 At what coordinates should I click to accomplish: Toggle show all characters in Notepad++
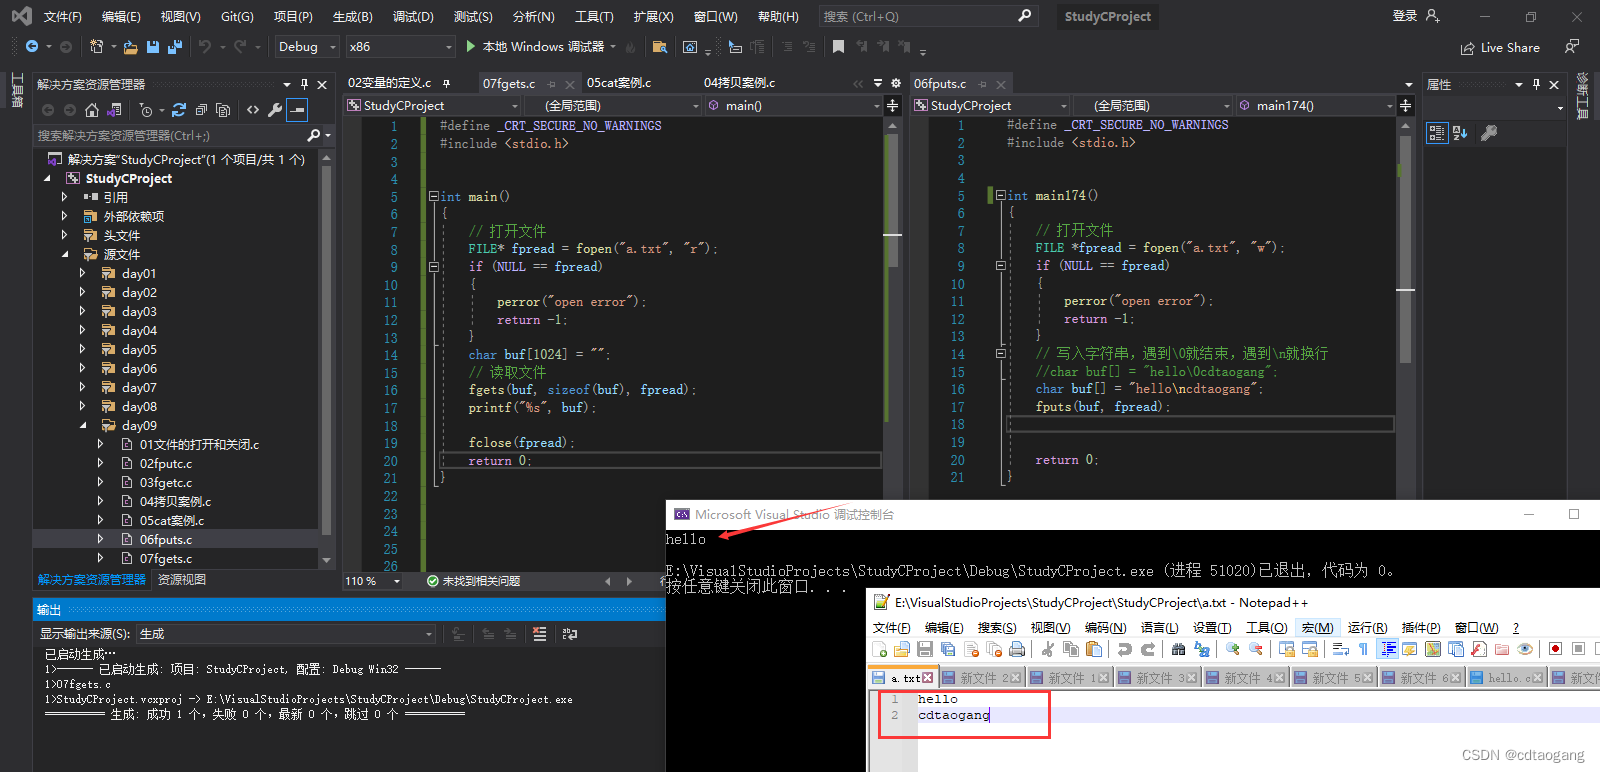point(1363,649)
